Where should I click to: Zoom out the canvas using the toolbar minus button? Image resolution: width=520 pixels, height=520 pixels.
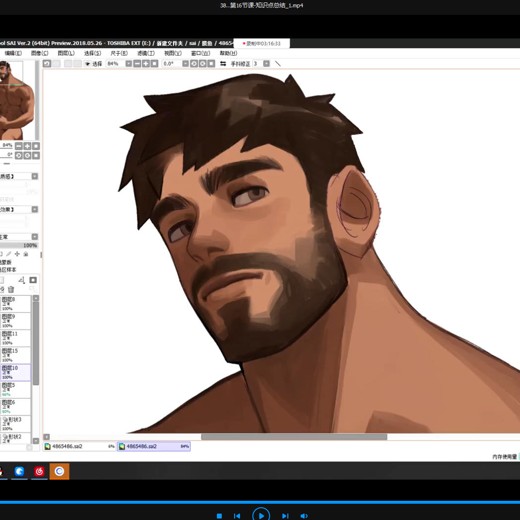[x=137, y=63]
